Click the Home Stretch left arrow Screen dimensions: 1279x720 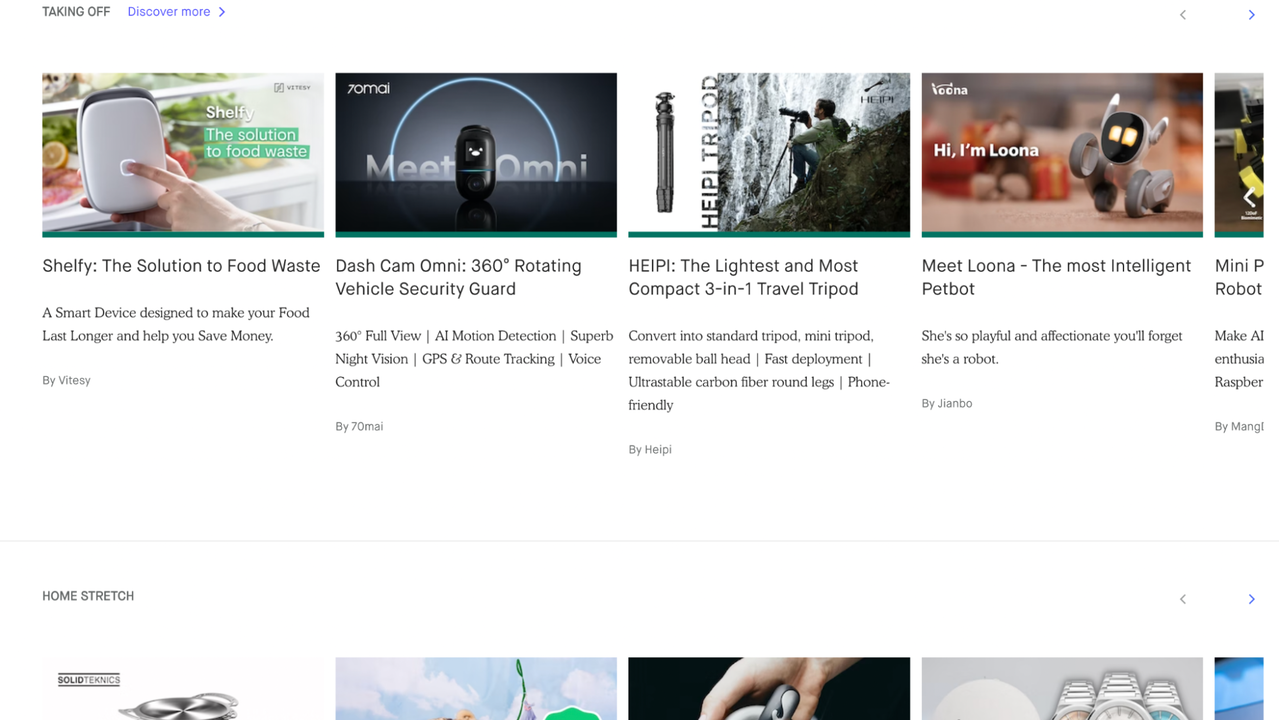[1183, 598]
